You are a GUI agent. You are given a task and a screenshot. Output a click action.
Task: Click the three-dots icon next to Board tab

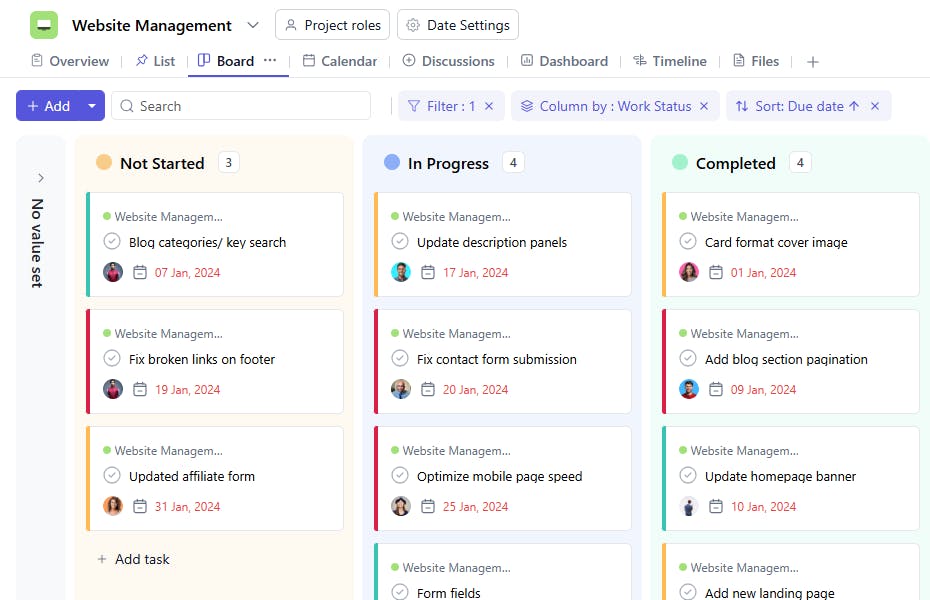pyautogui.click(x=270, y=61)
